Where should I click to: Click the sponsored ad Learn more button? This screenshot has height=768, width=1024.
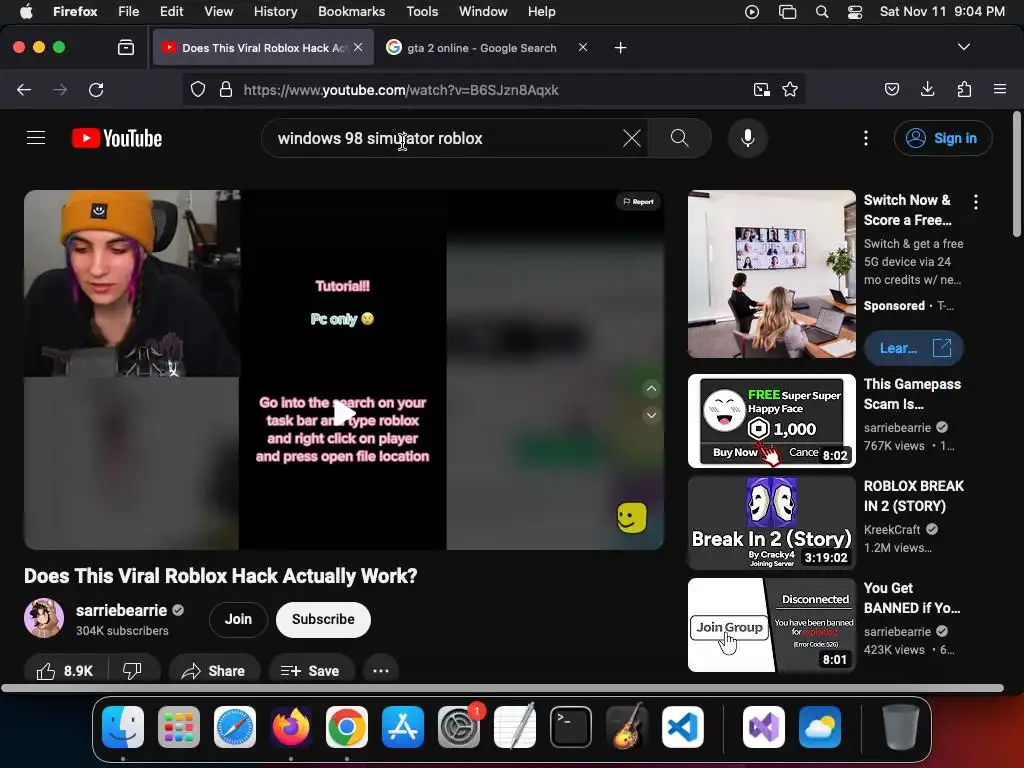tap(914, 348)
